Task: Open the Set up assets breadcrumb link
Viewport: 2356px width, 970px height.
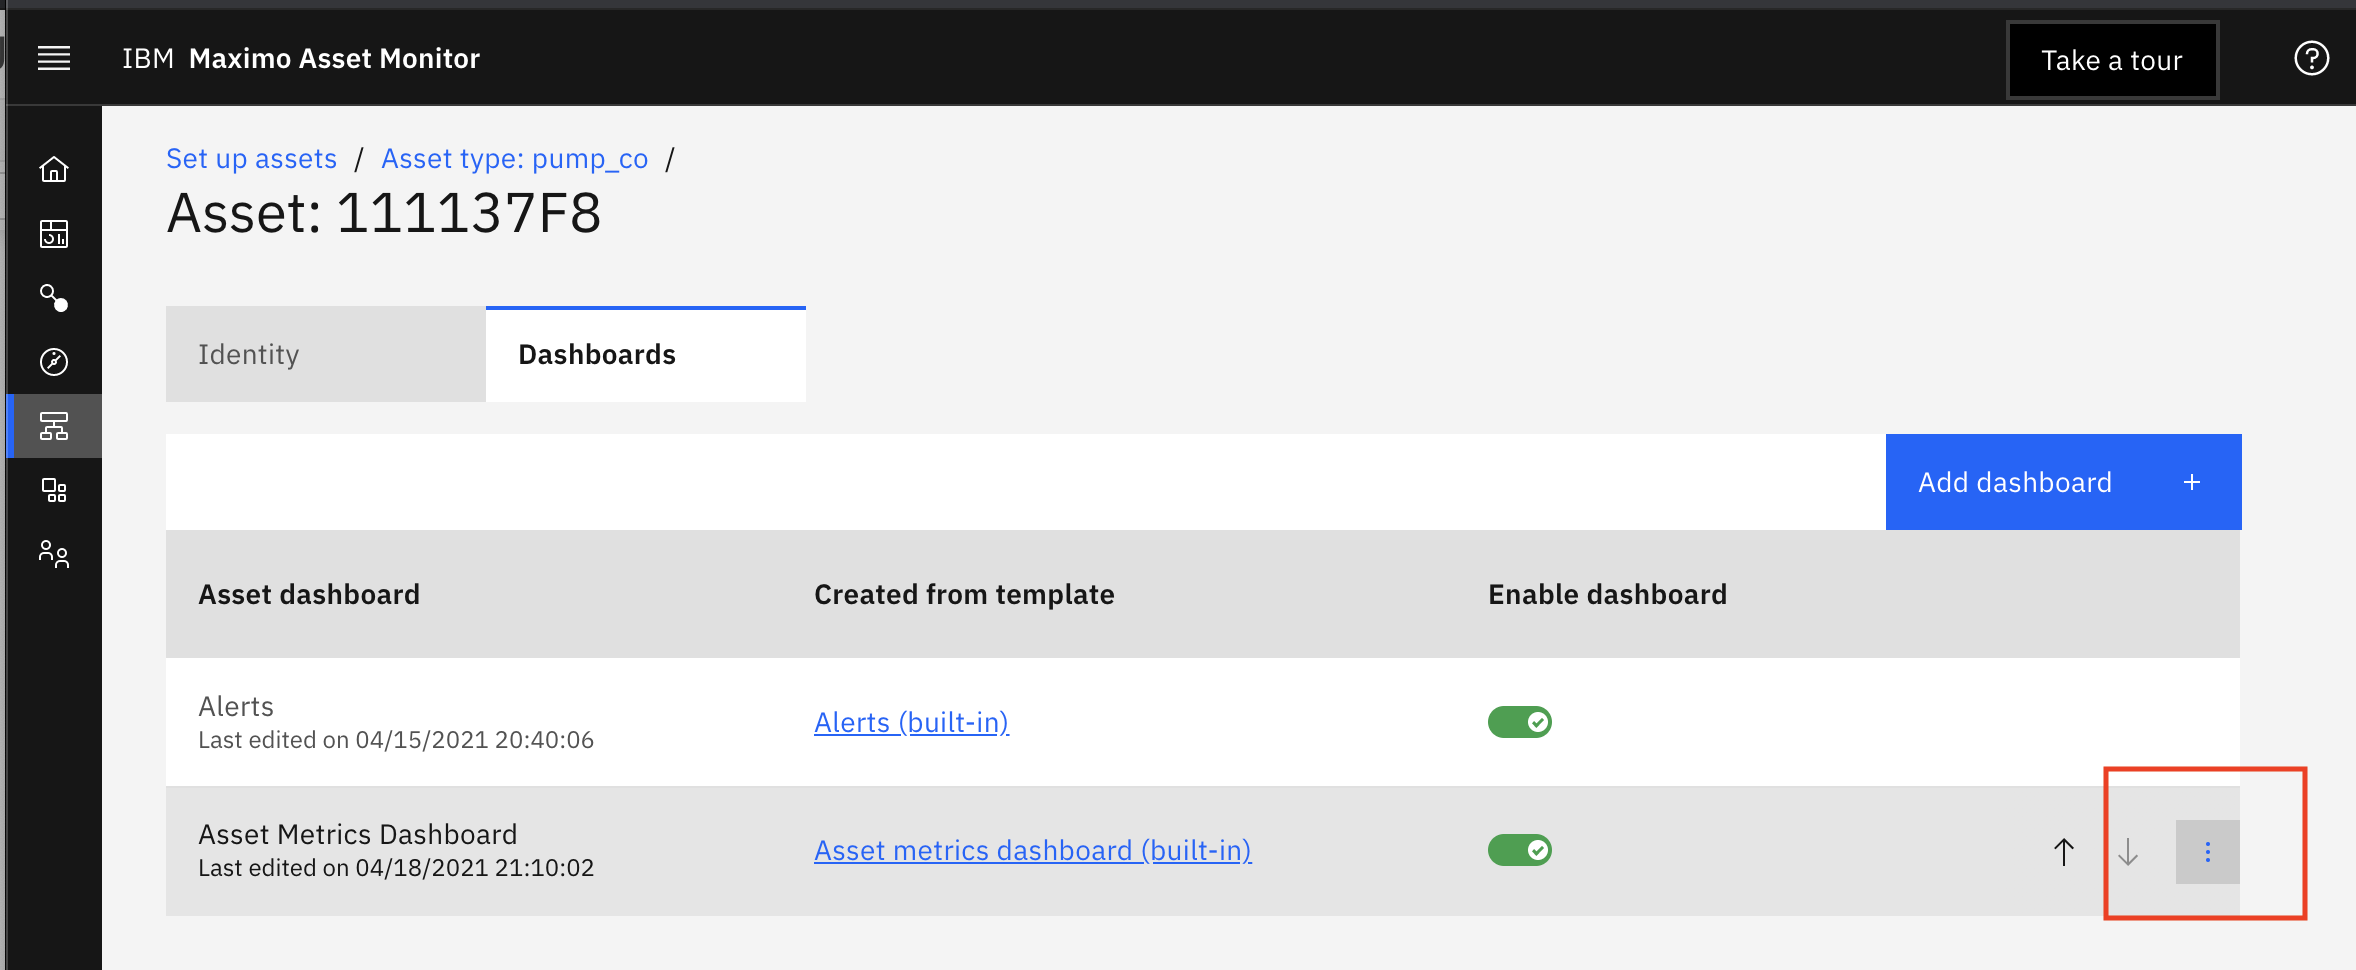Action: pyautogui.click(x=251, y=159)
